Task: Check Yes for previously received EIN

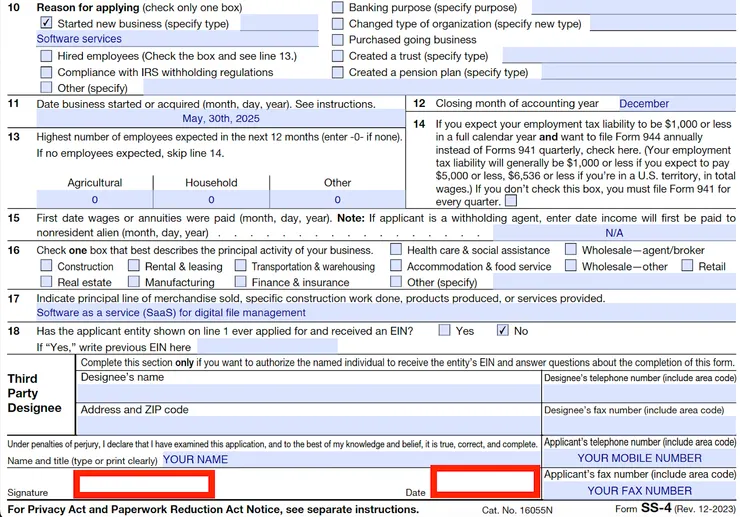Action: 444,330
